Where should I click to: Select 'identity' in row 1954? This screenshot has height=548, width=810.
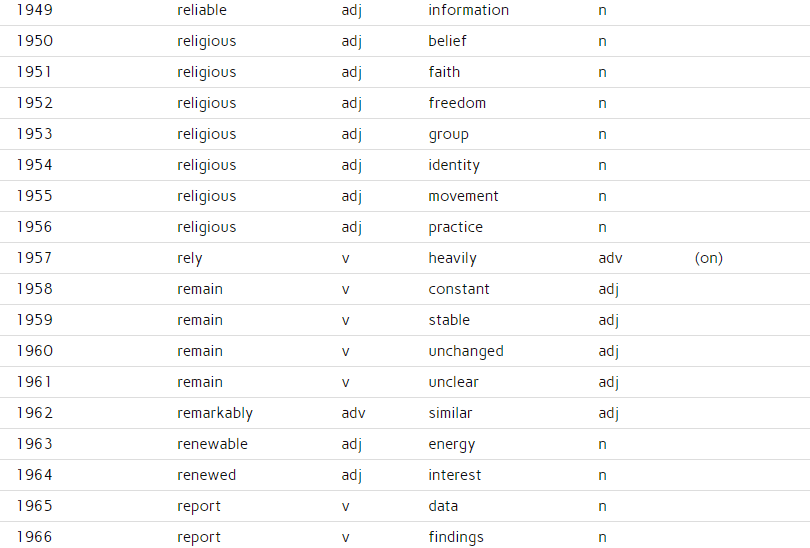(x=454, y=166)
